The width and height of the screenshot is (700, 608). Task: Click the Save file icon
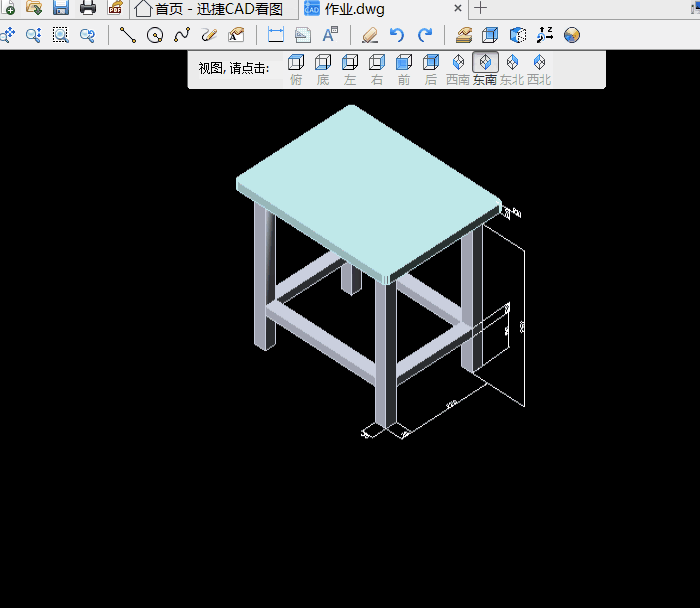pyautogui.click(x=61, y=9)
